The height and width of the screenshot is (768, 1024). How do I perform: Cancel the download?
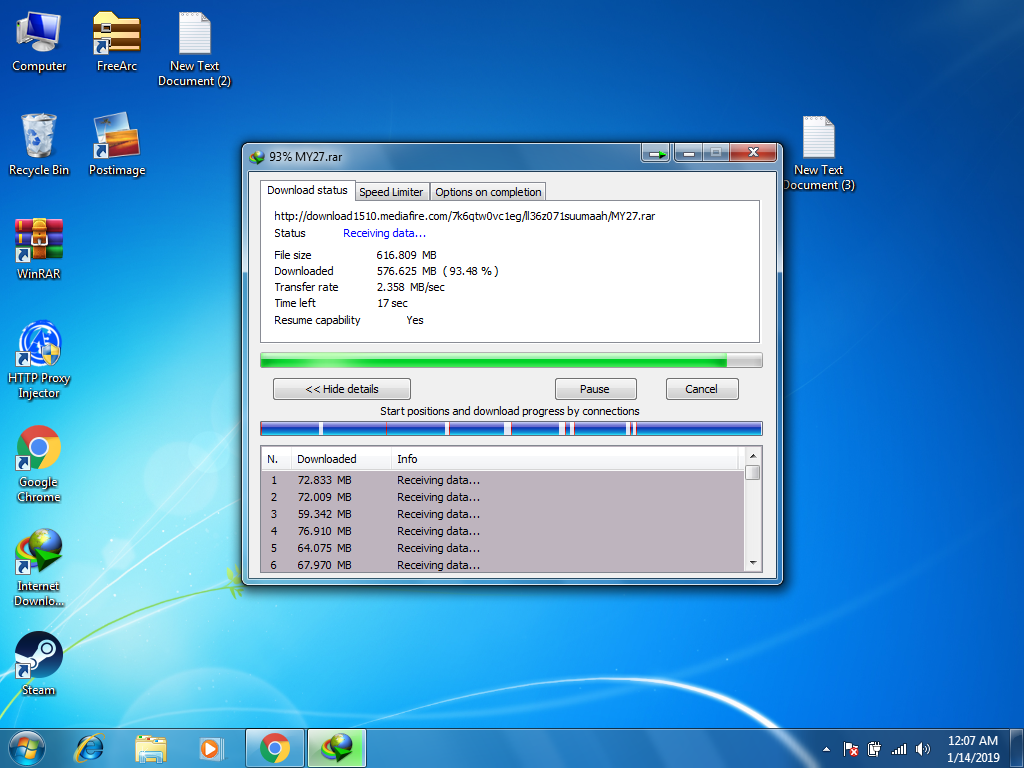coord(702,389)
